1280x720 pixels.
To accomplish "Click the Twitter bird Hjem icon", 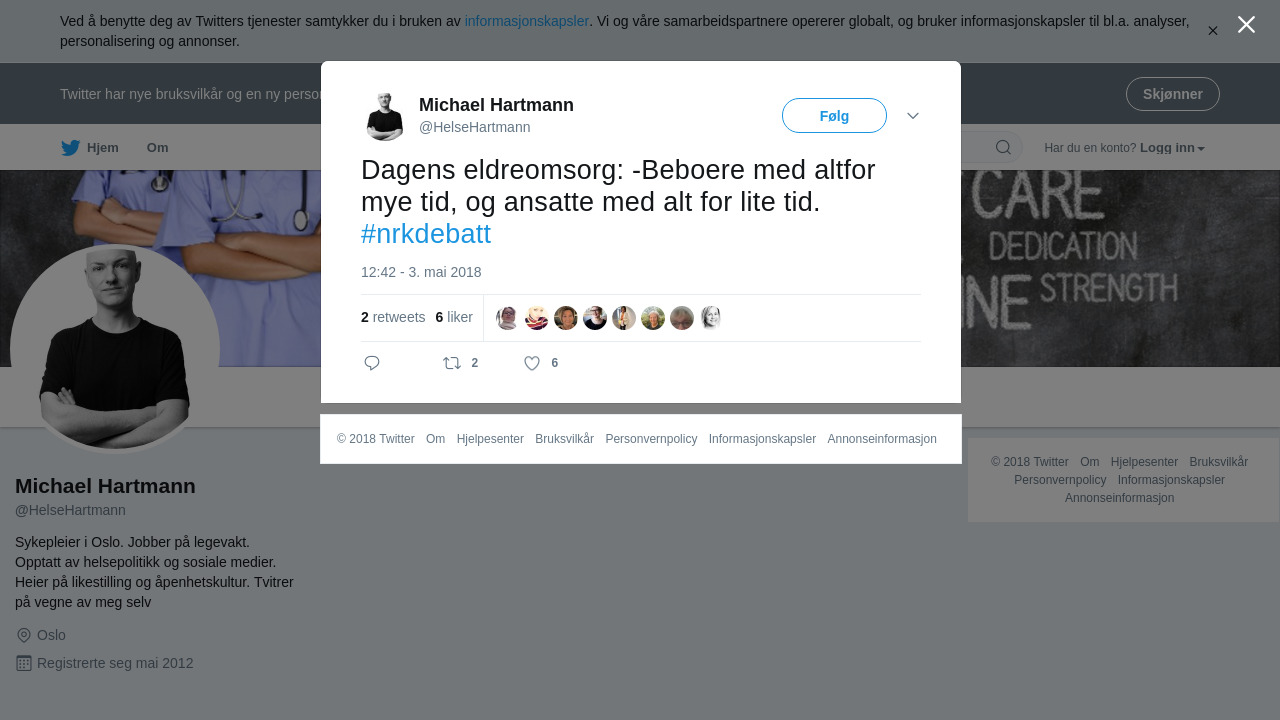I will tap(70, 148).
